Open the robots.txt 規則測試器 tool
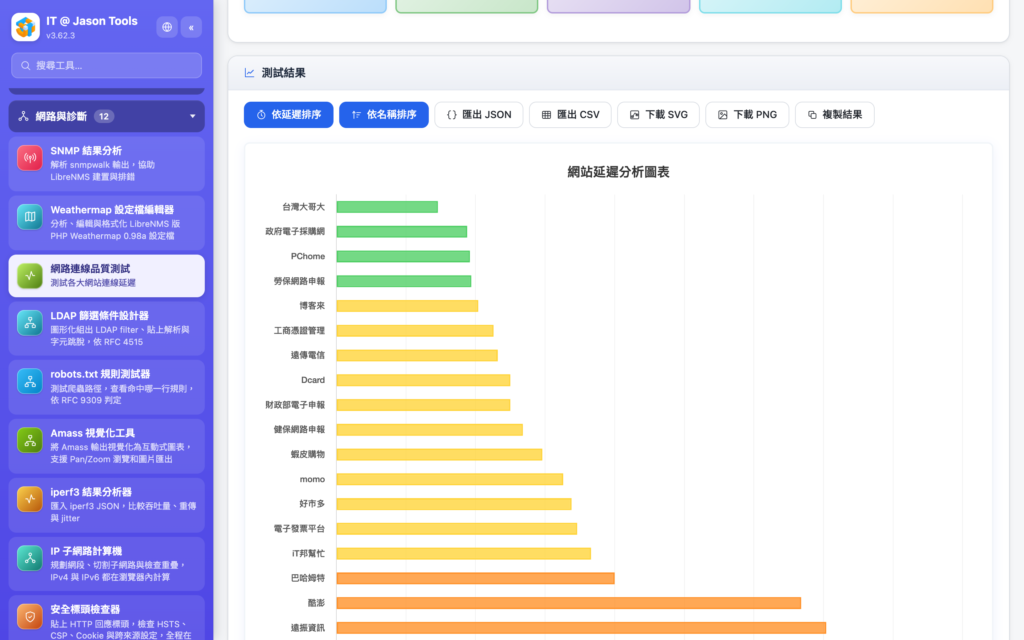The image size is (1024, 640). 106,387
